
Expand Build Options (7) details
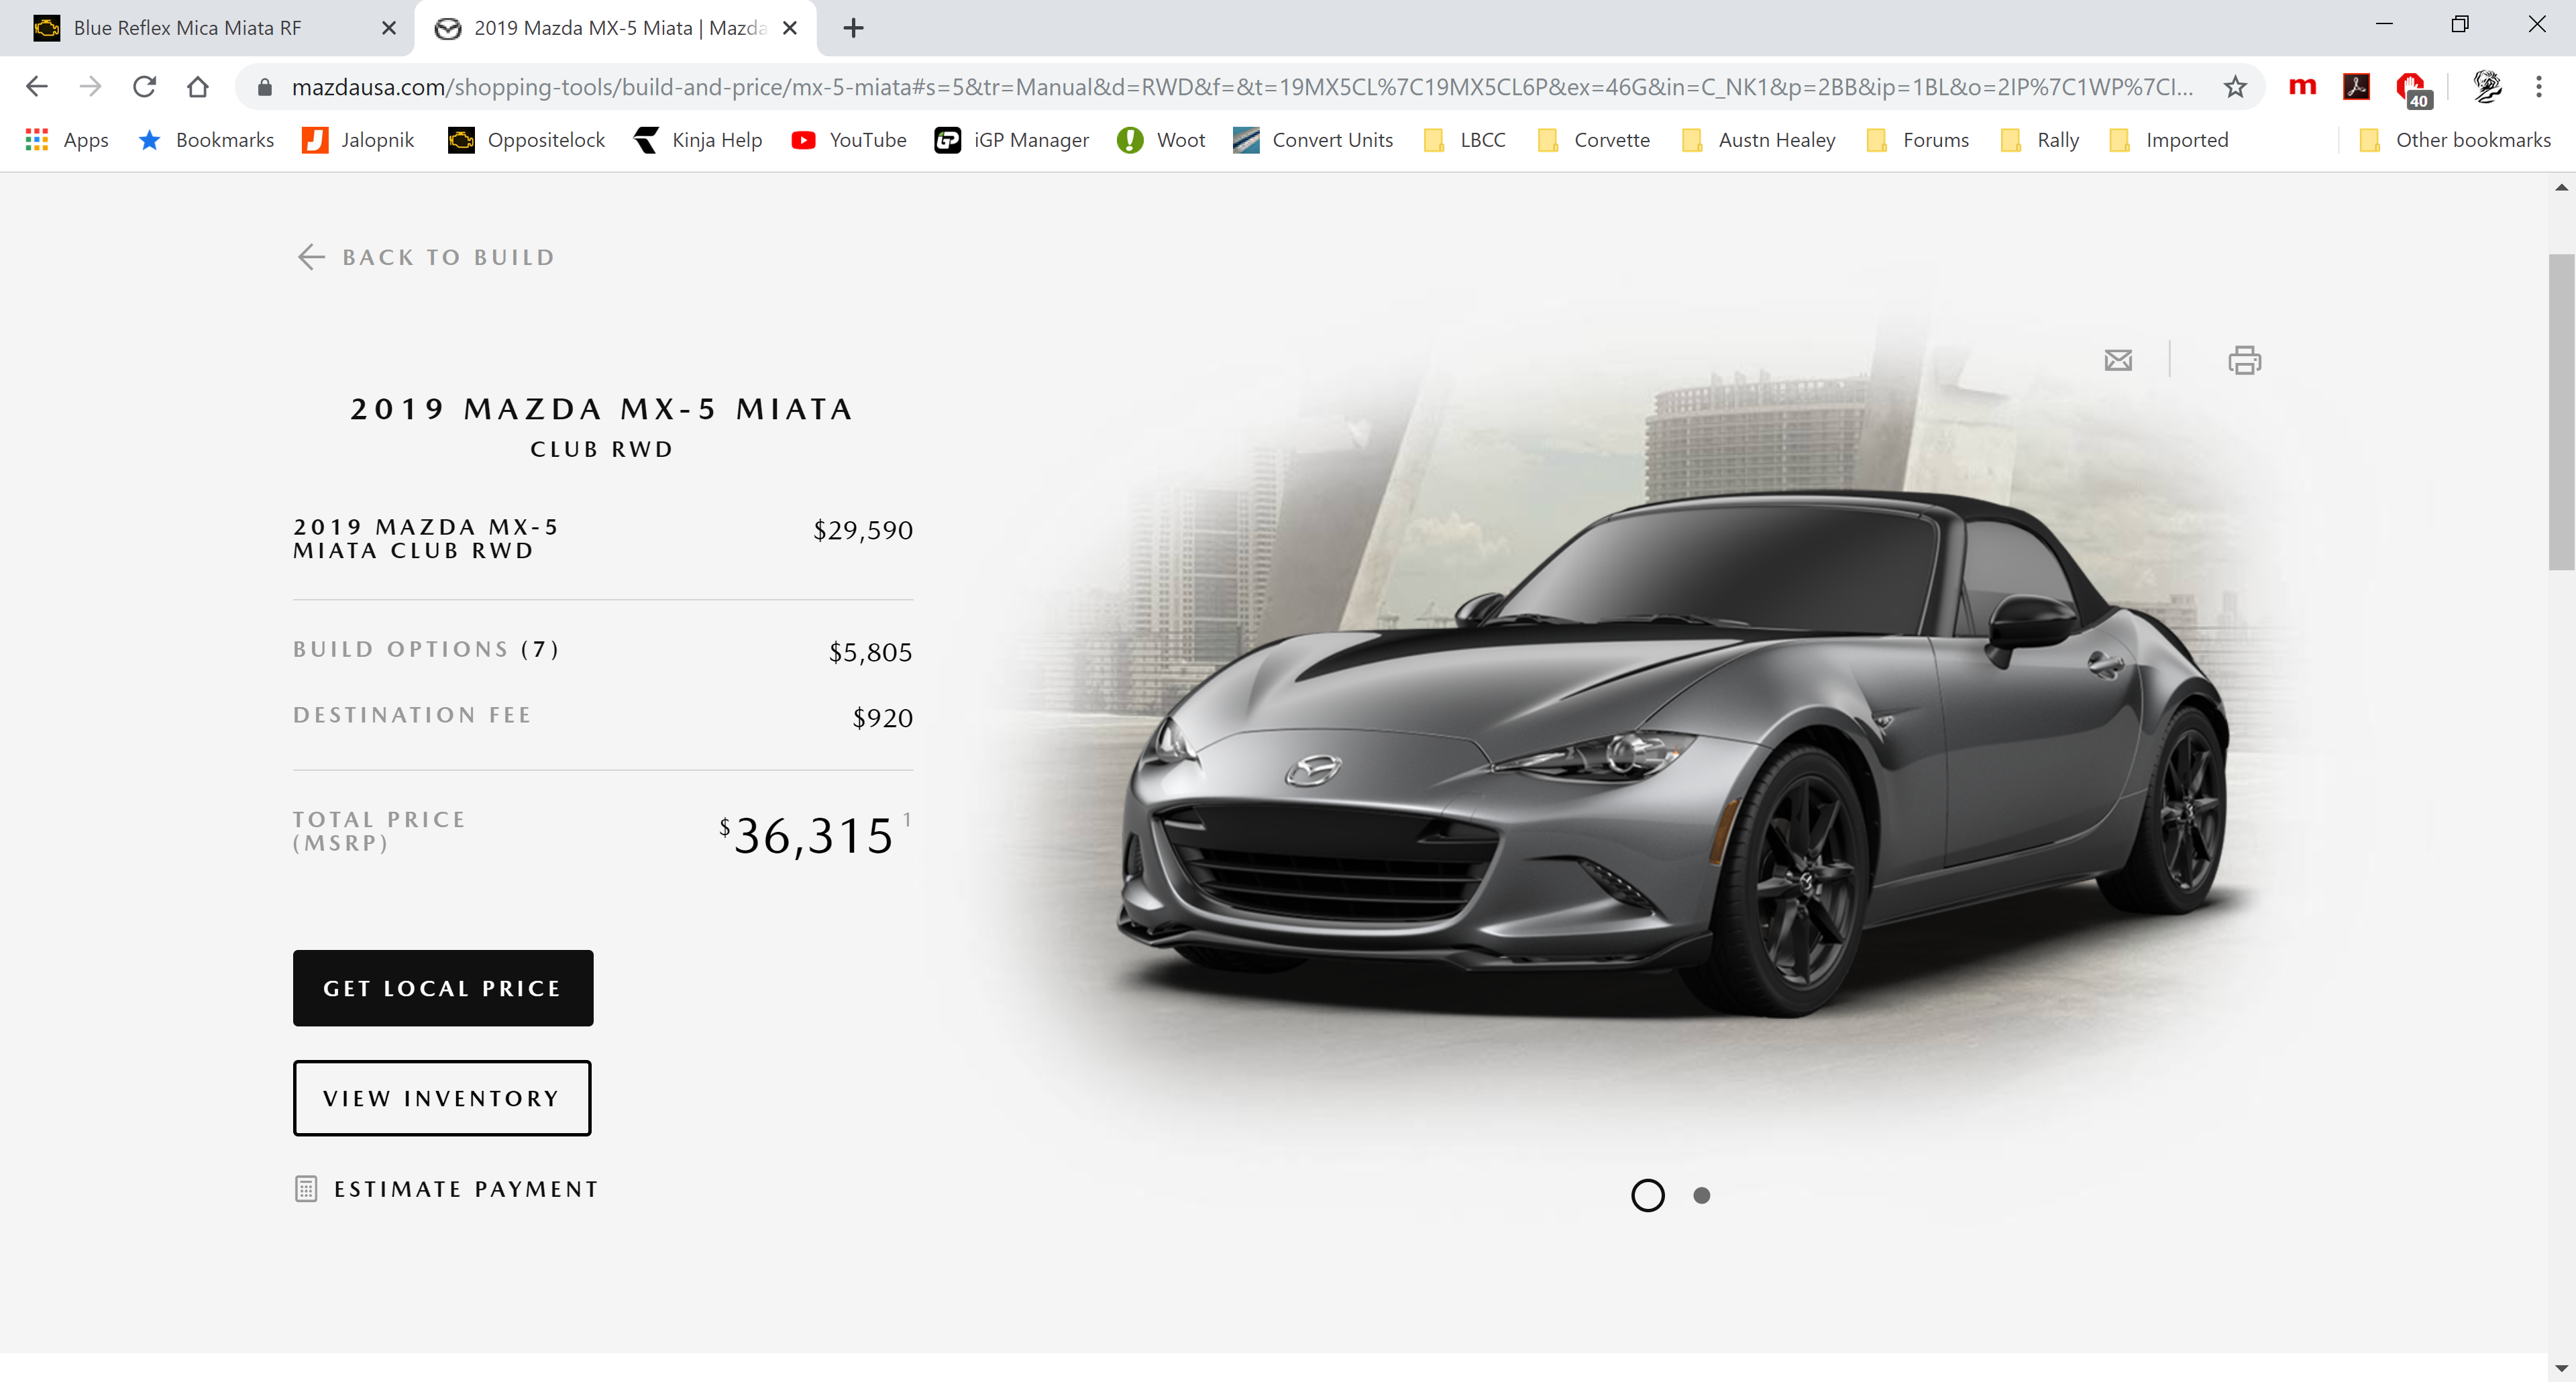(x=426, y=650)
